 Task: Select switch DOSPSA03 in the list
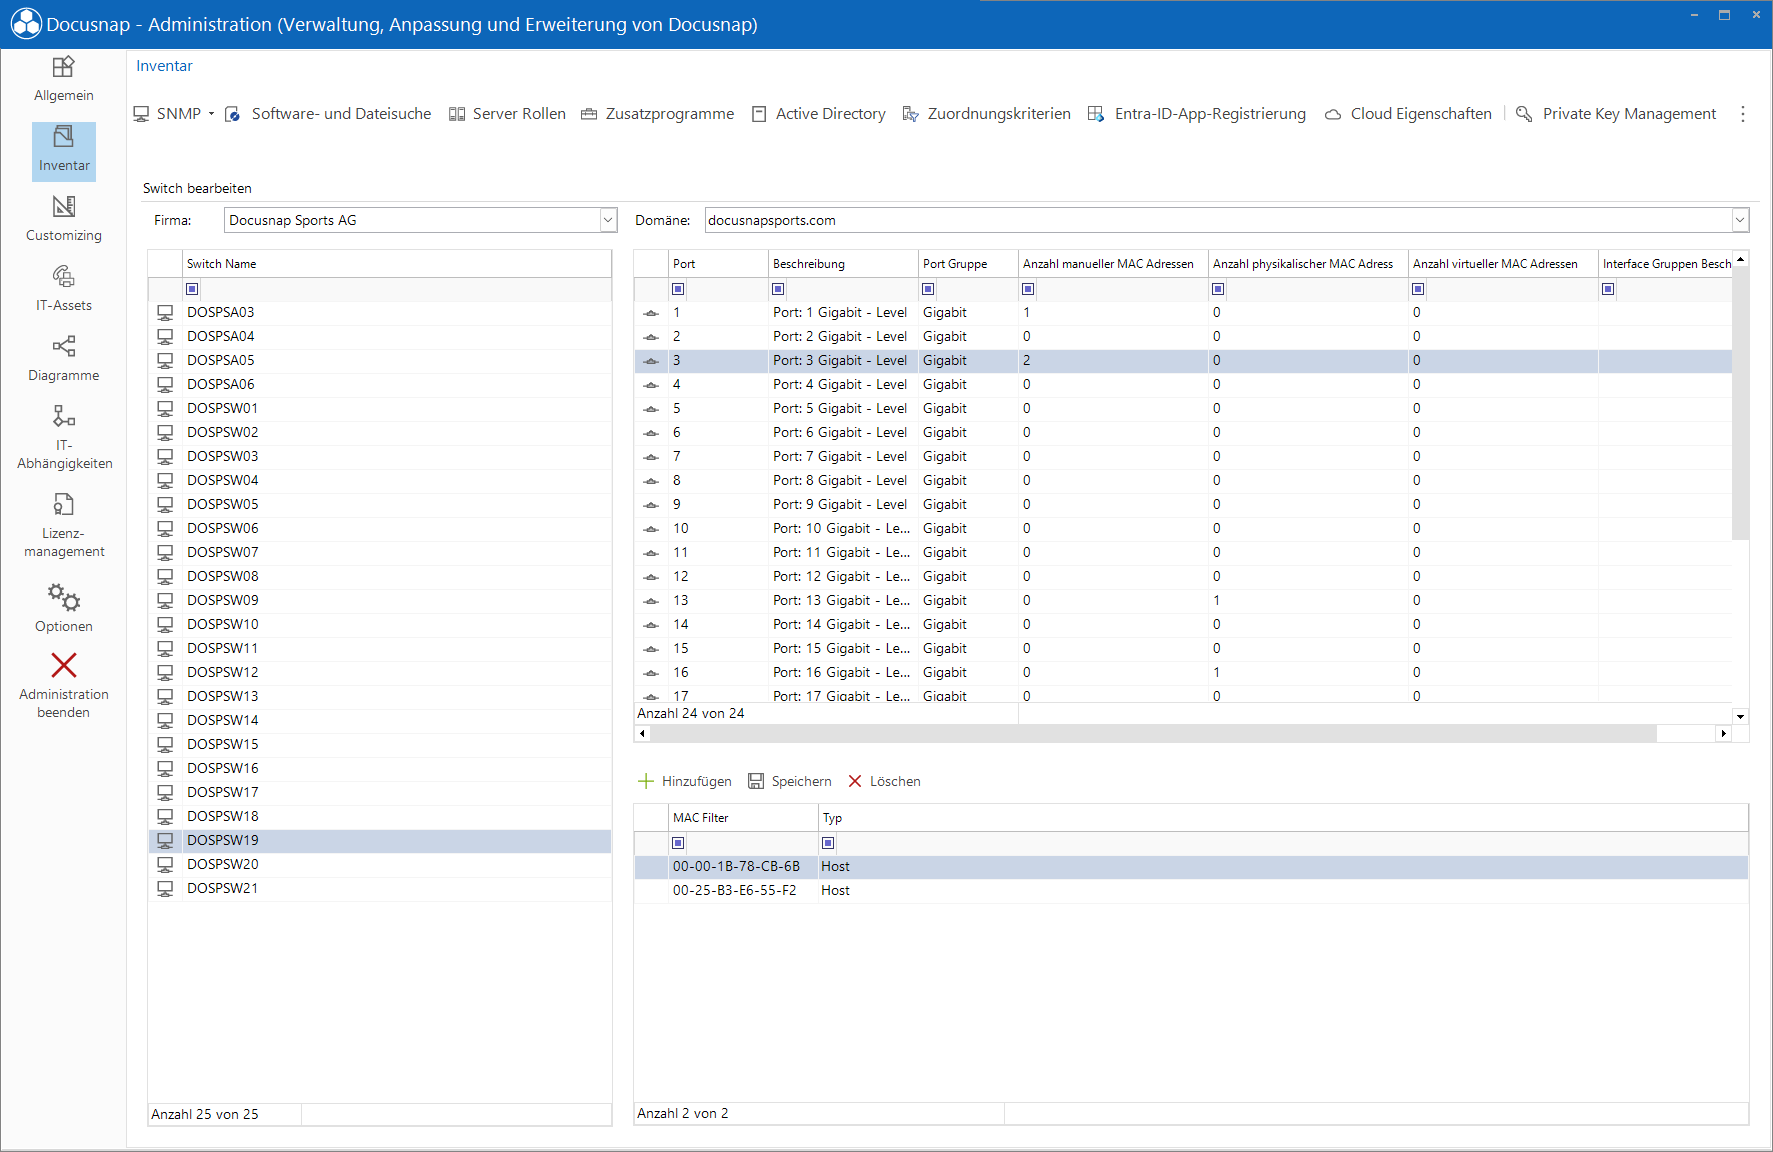tap(380, 312)
